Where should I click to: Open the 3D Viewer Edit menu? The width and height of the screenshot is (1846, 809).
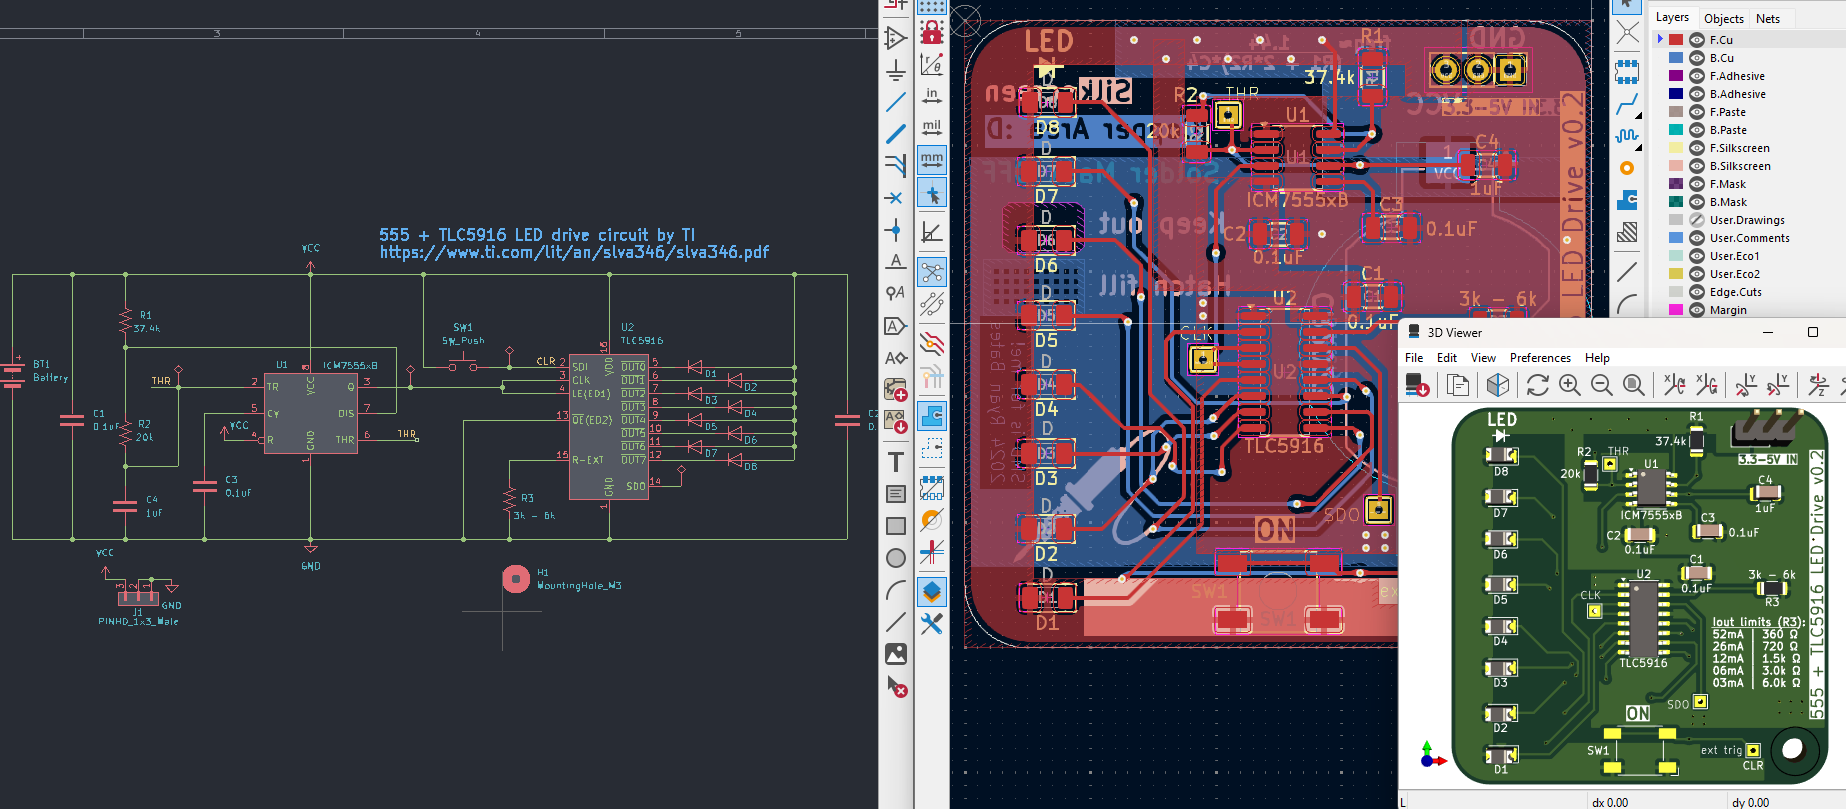(1447, 358)
